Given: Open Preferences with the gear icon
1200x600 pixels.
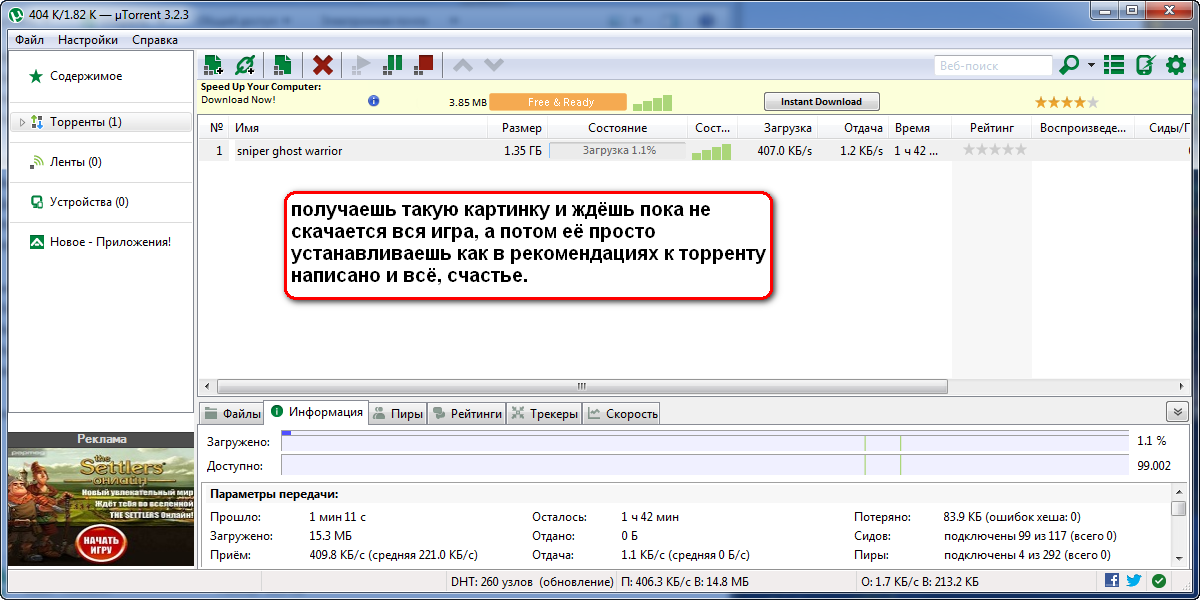Looking at the screenshot, I should 1176,65.
